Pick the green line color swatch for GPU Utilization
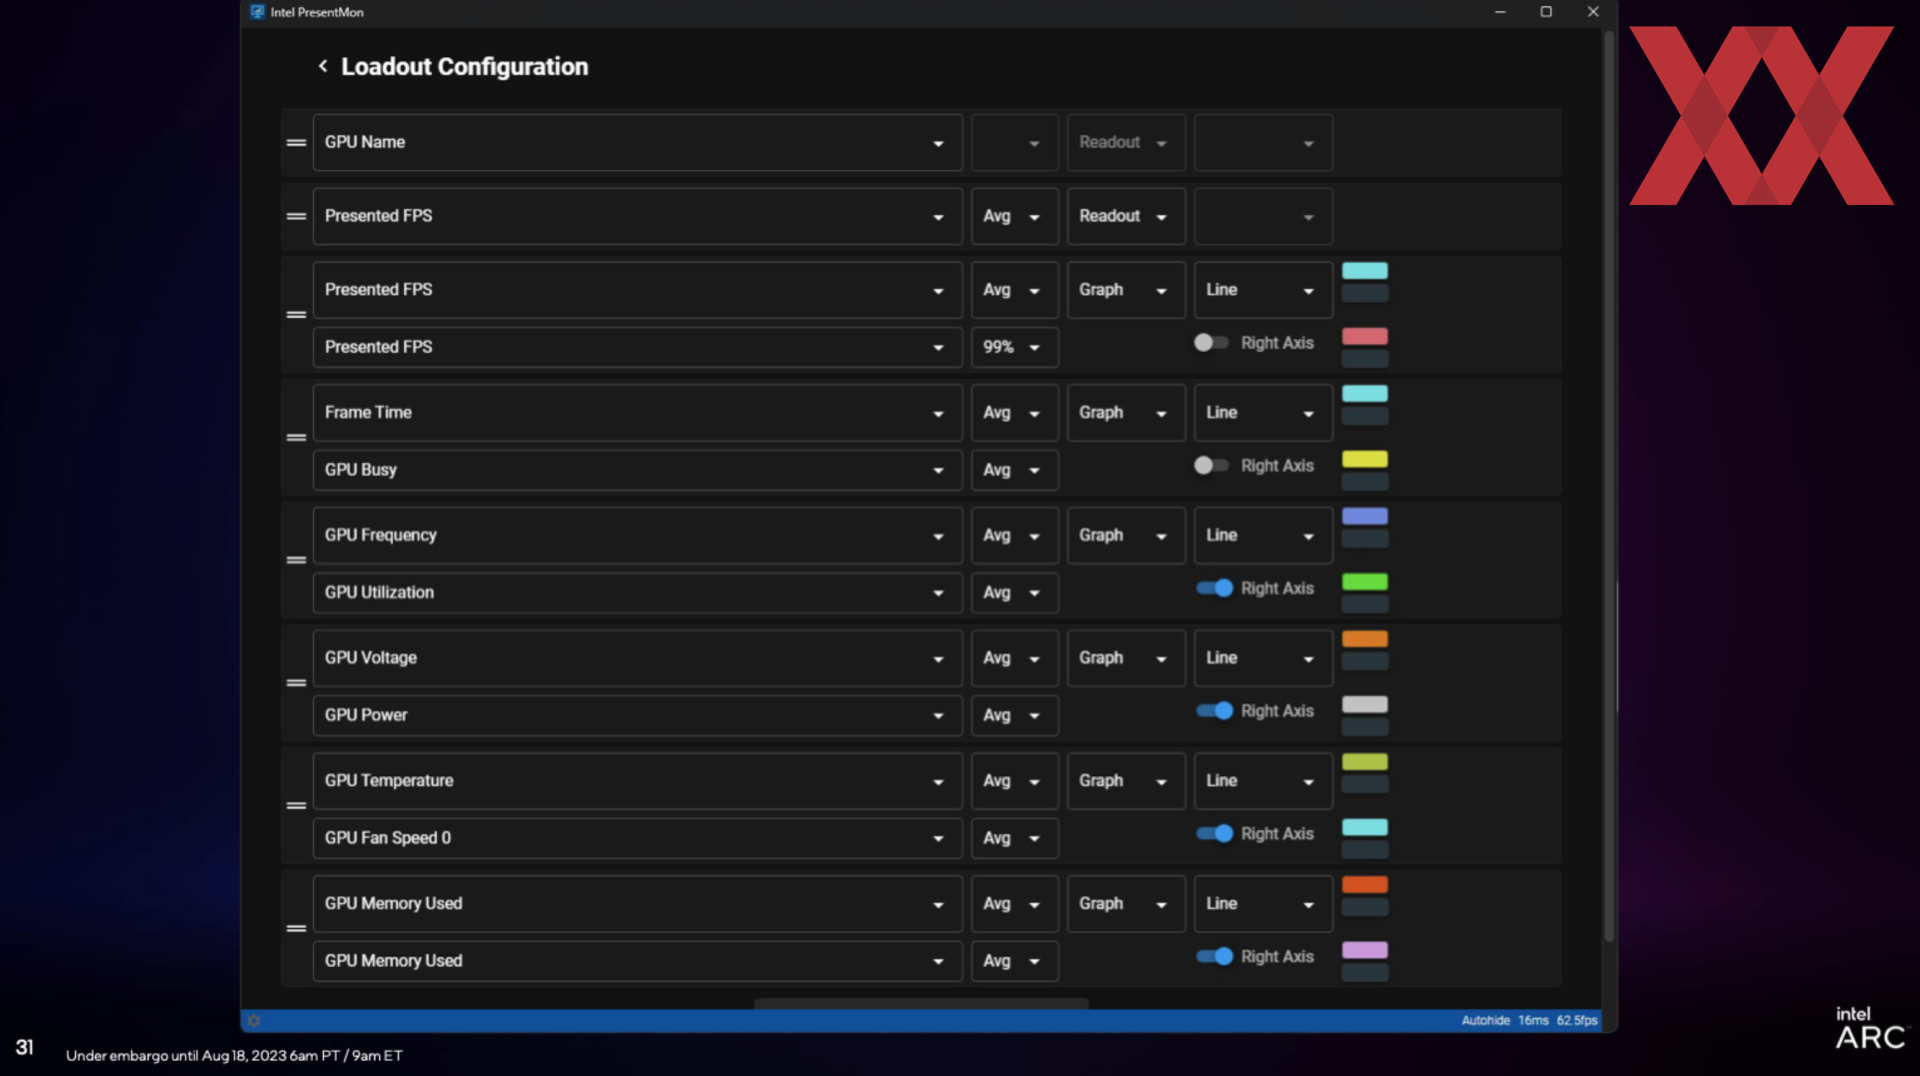Image resolution: width=1920 pixels, height=1076 pixels. (x=1364, y=582)
